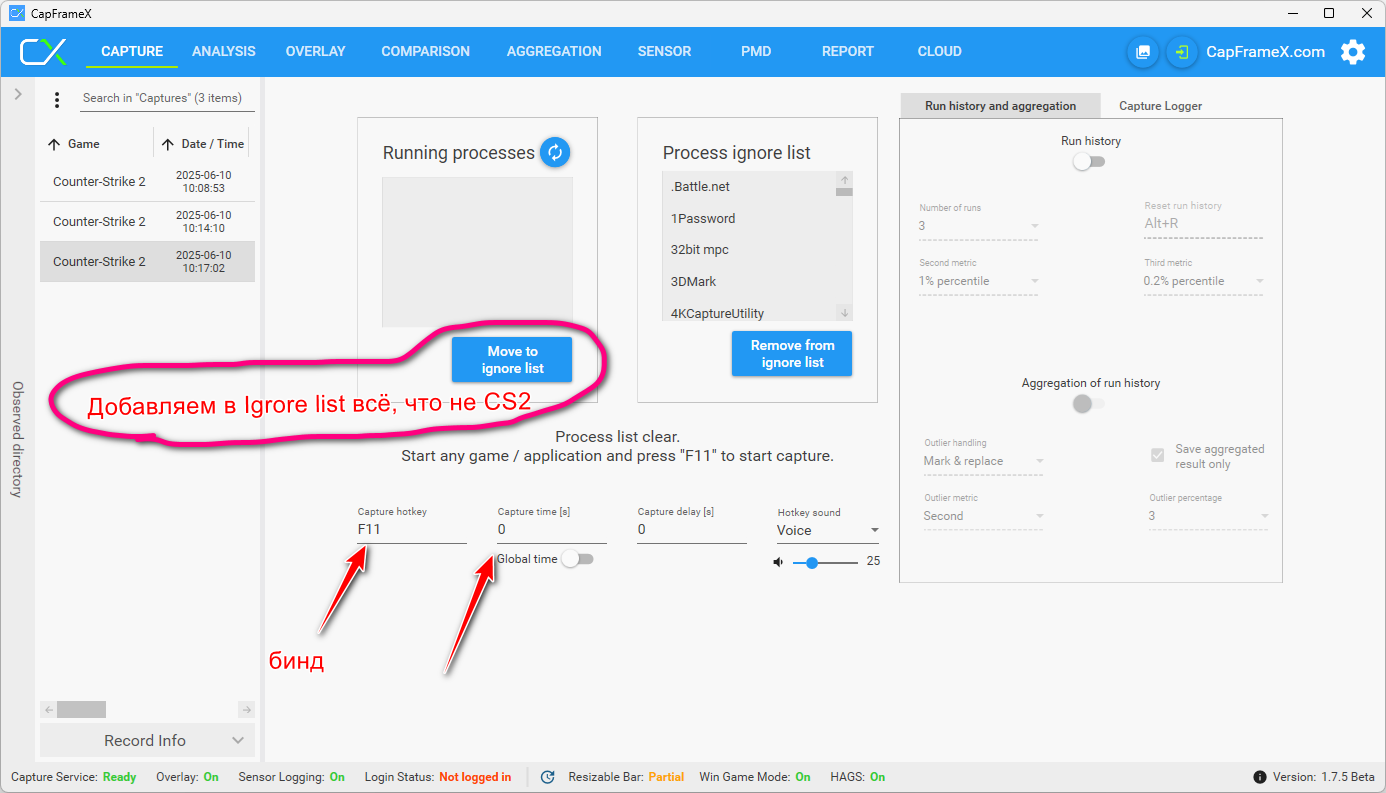Screen dimensions: 1386x793
Task: Open Third metric dropdown
Action: tap(1203, 281)
